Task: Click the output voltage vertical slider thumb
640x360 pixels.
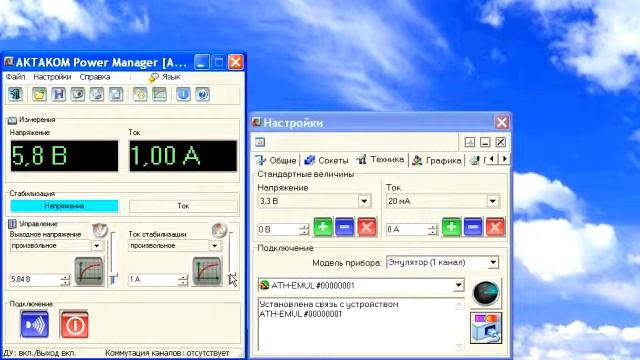Action: coord(113,280)
